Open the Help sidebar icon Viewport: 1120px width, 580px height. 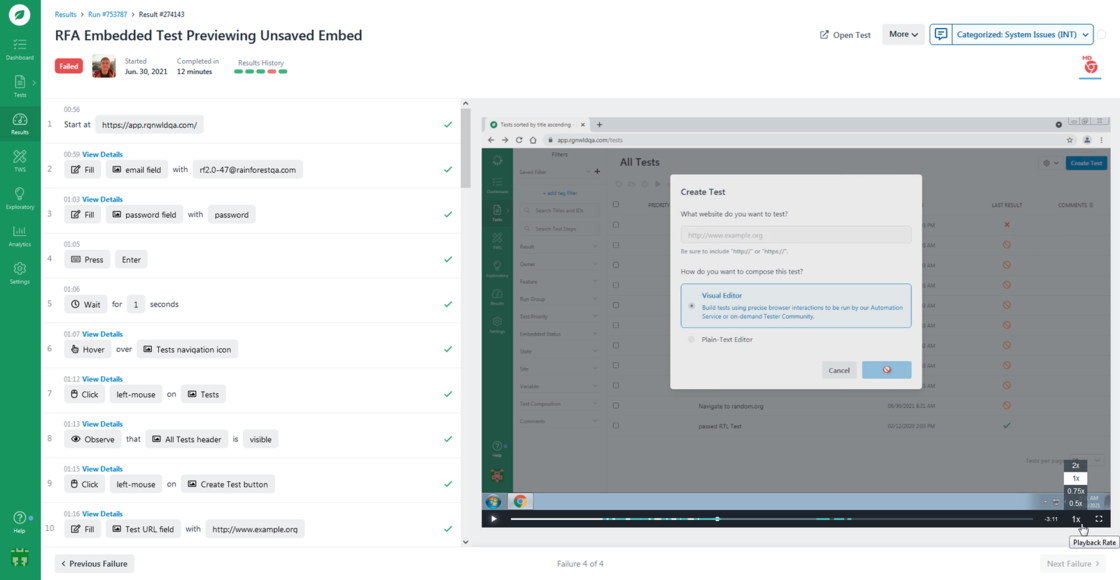[20, 521]
